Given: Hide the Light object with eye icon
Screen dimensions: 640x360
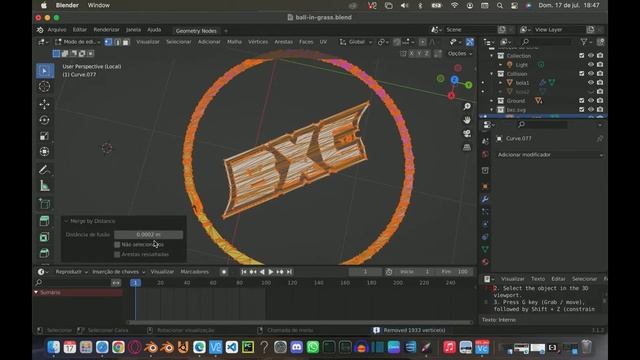Looking at the screenshot, I should point(591,64).
